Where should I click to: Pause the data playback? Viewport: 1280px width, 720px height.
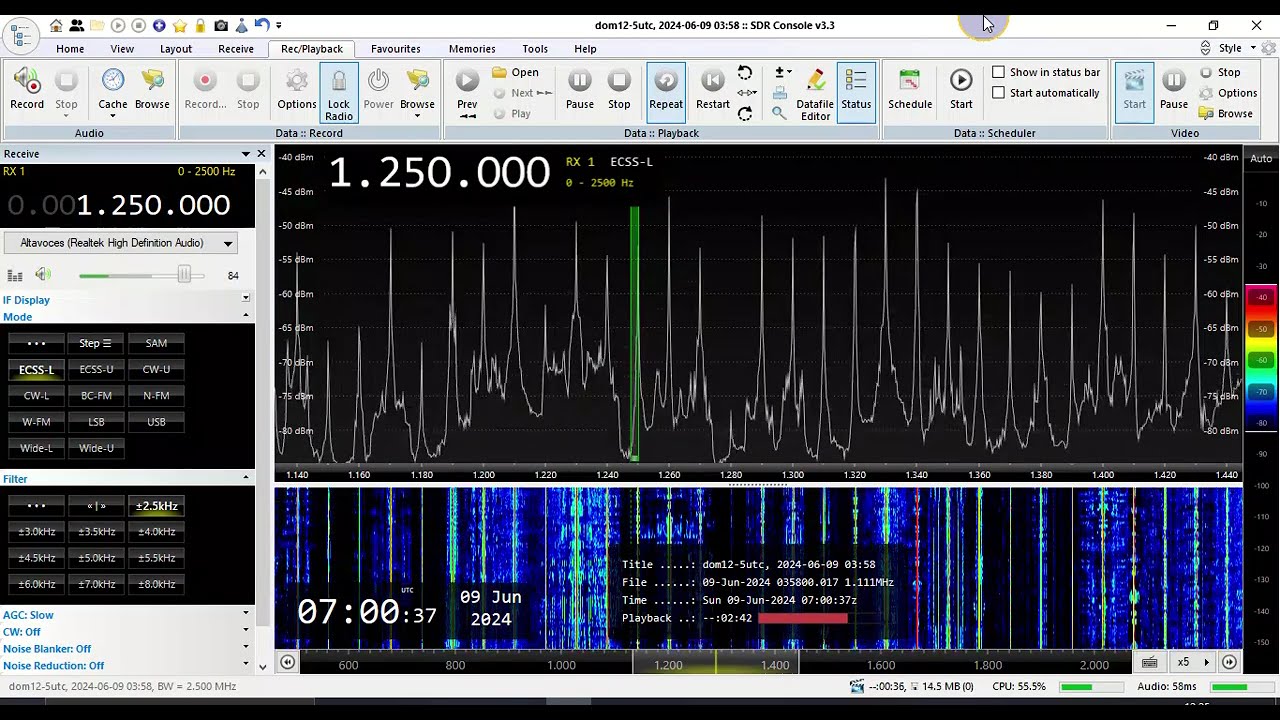580,91
